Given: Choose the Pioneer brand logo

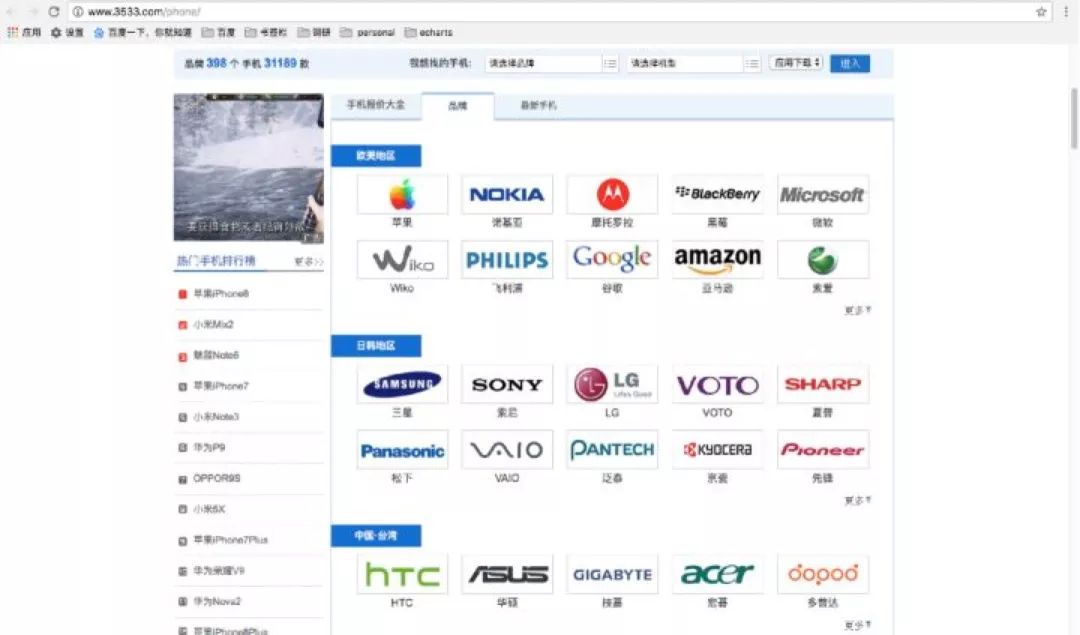Looking at the screenshot, I should (x=822, y=450).
